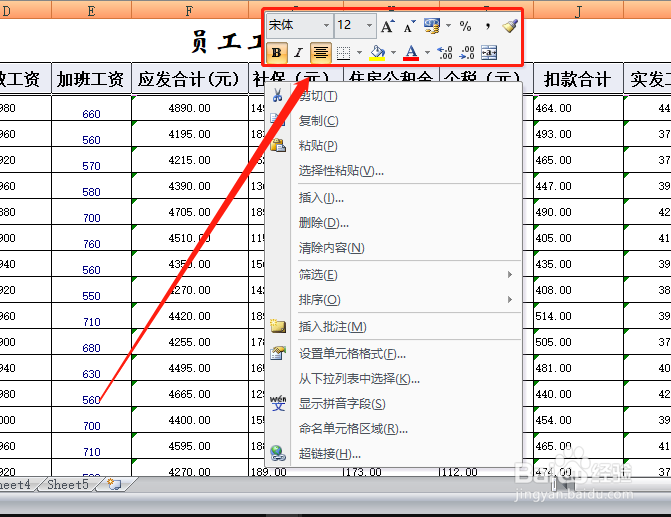Select overtime cell showing 680
Image resolution: width=671 pixels, height=517 pixels.
91,342
